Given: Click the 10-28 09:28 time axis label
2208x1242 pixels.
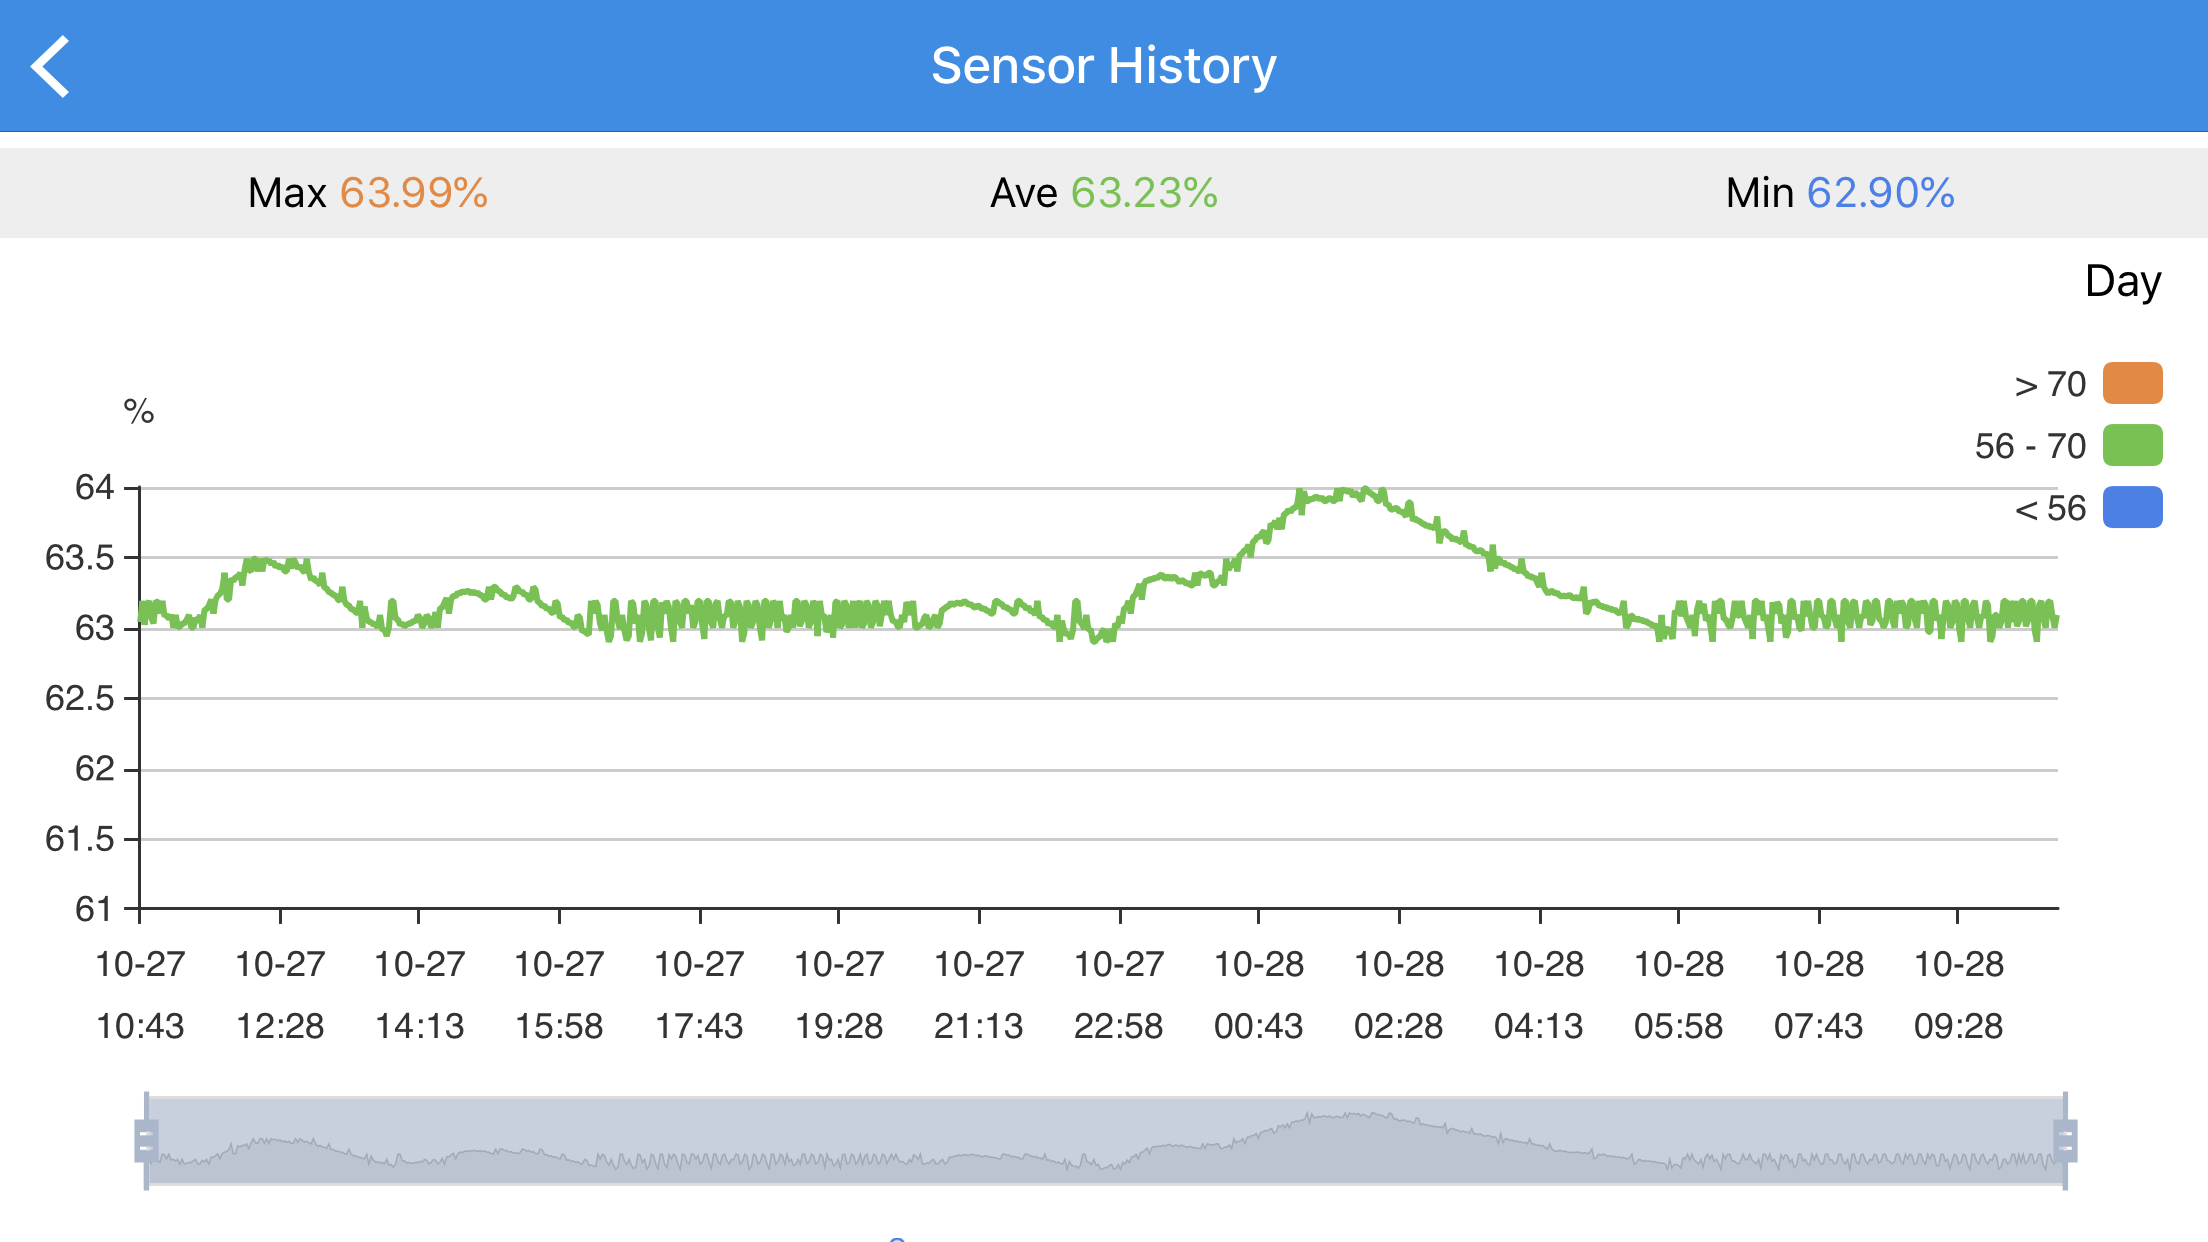Looking at the screenshot, I should pyautogui.click(x=1958, y=995).
